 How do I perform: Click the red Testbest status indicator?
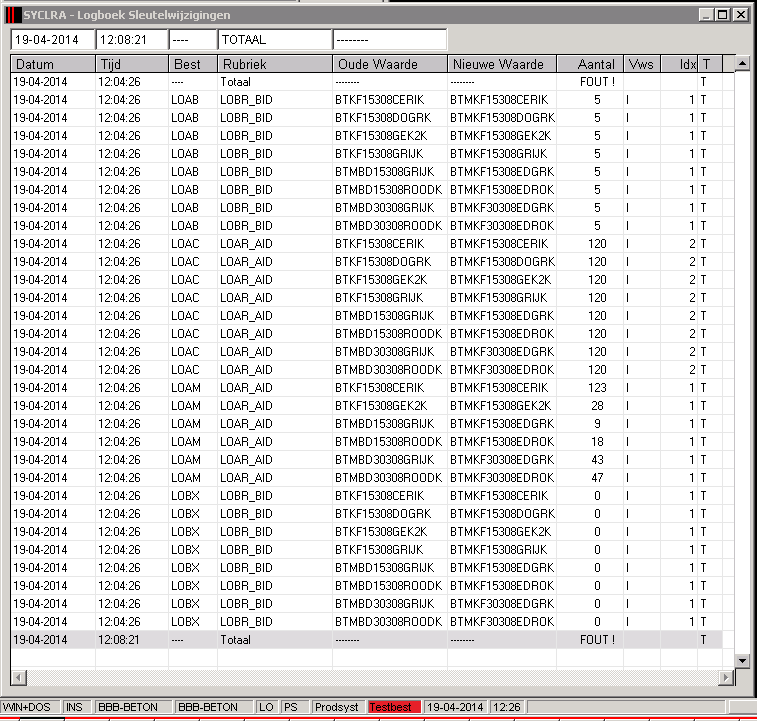tap(394, 707)
